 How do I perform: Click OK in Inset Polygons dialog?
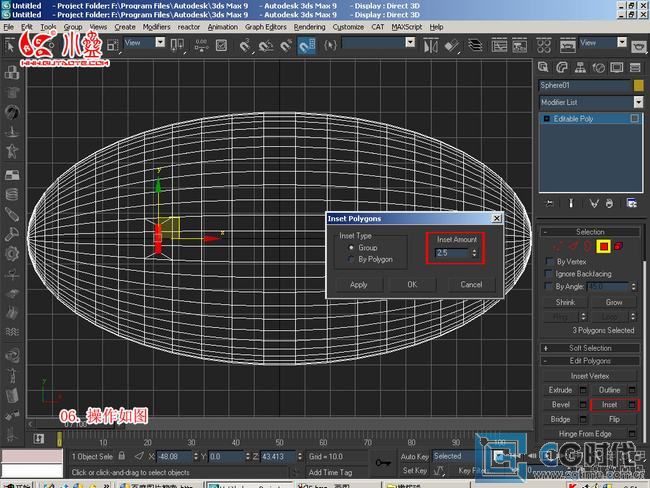coord(412,285)
